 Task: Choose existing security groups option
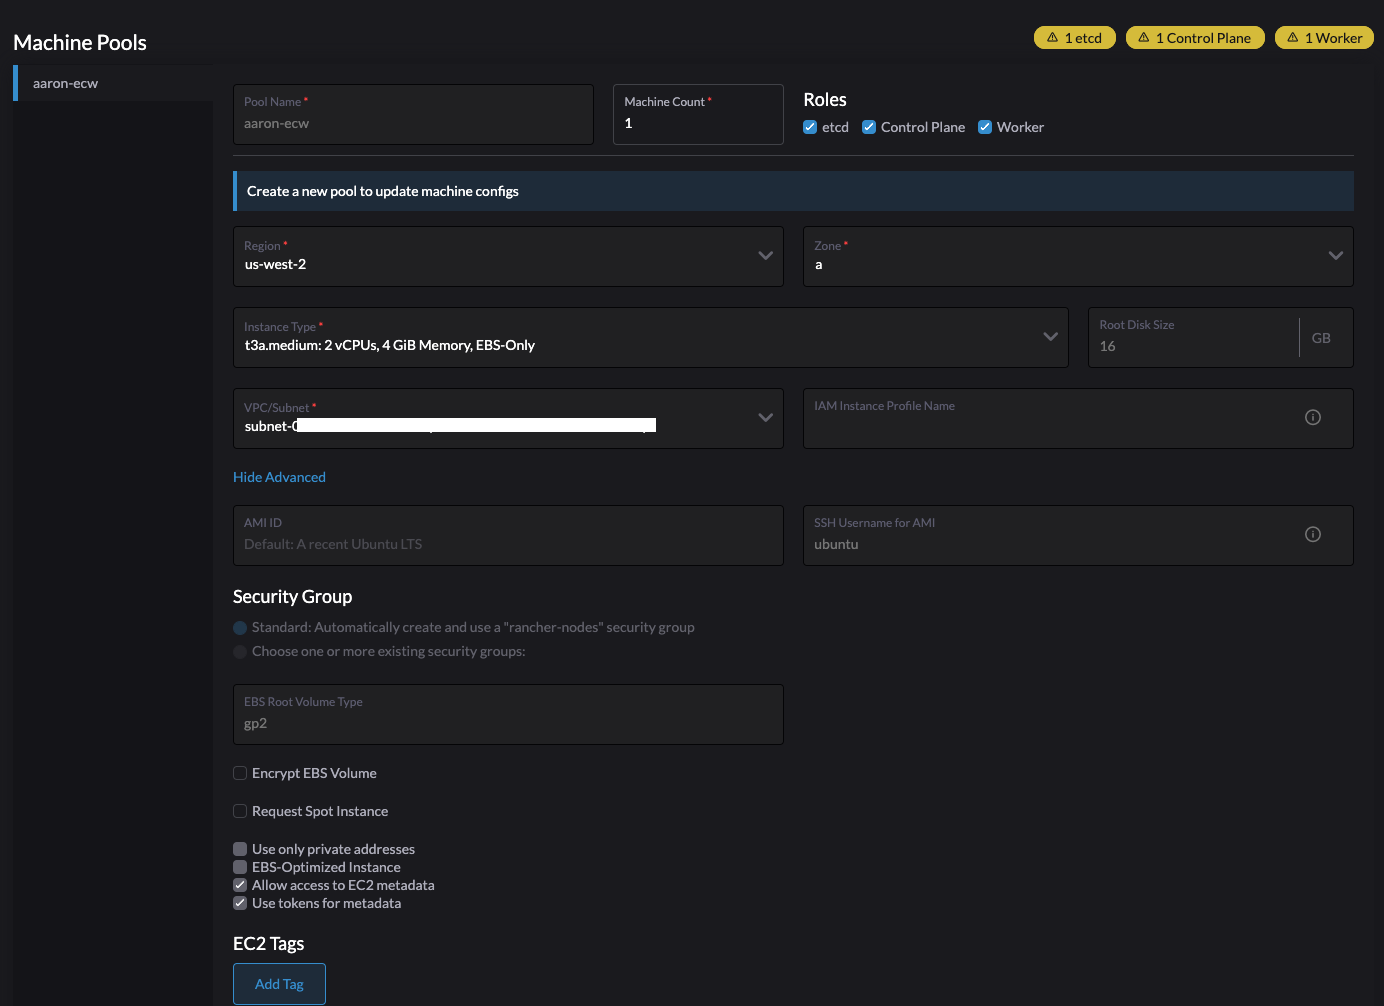pos(239,651)
